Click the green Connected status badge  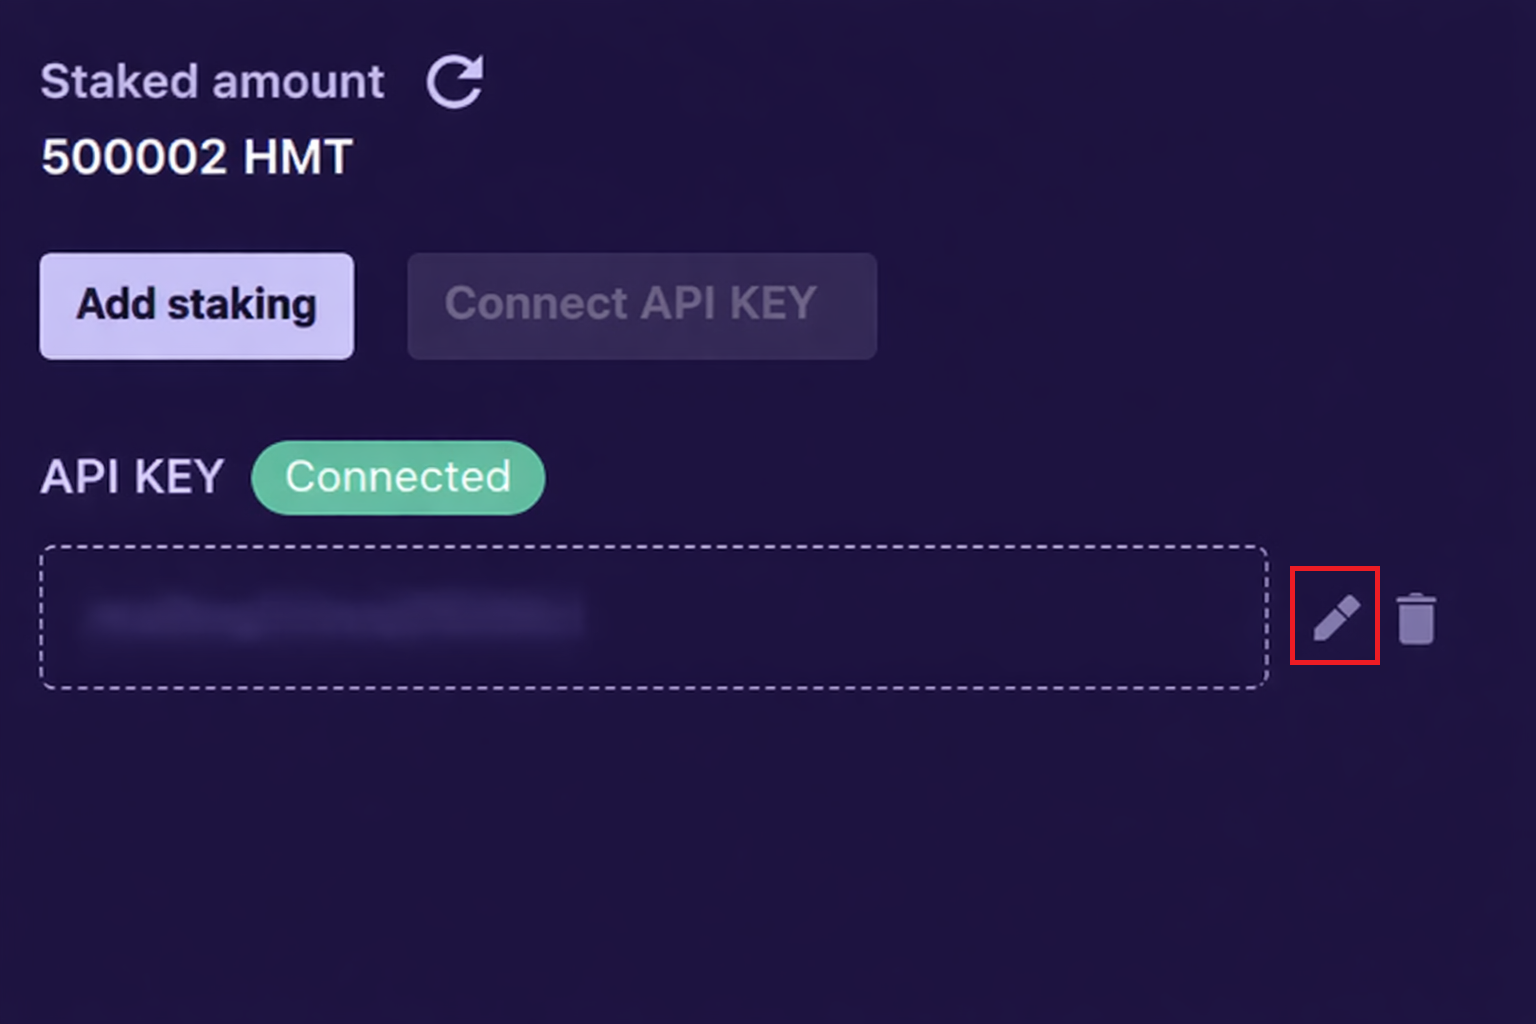pos(398,478)
